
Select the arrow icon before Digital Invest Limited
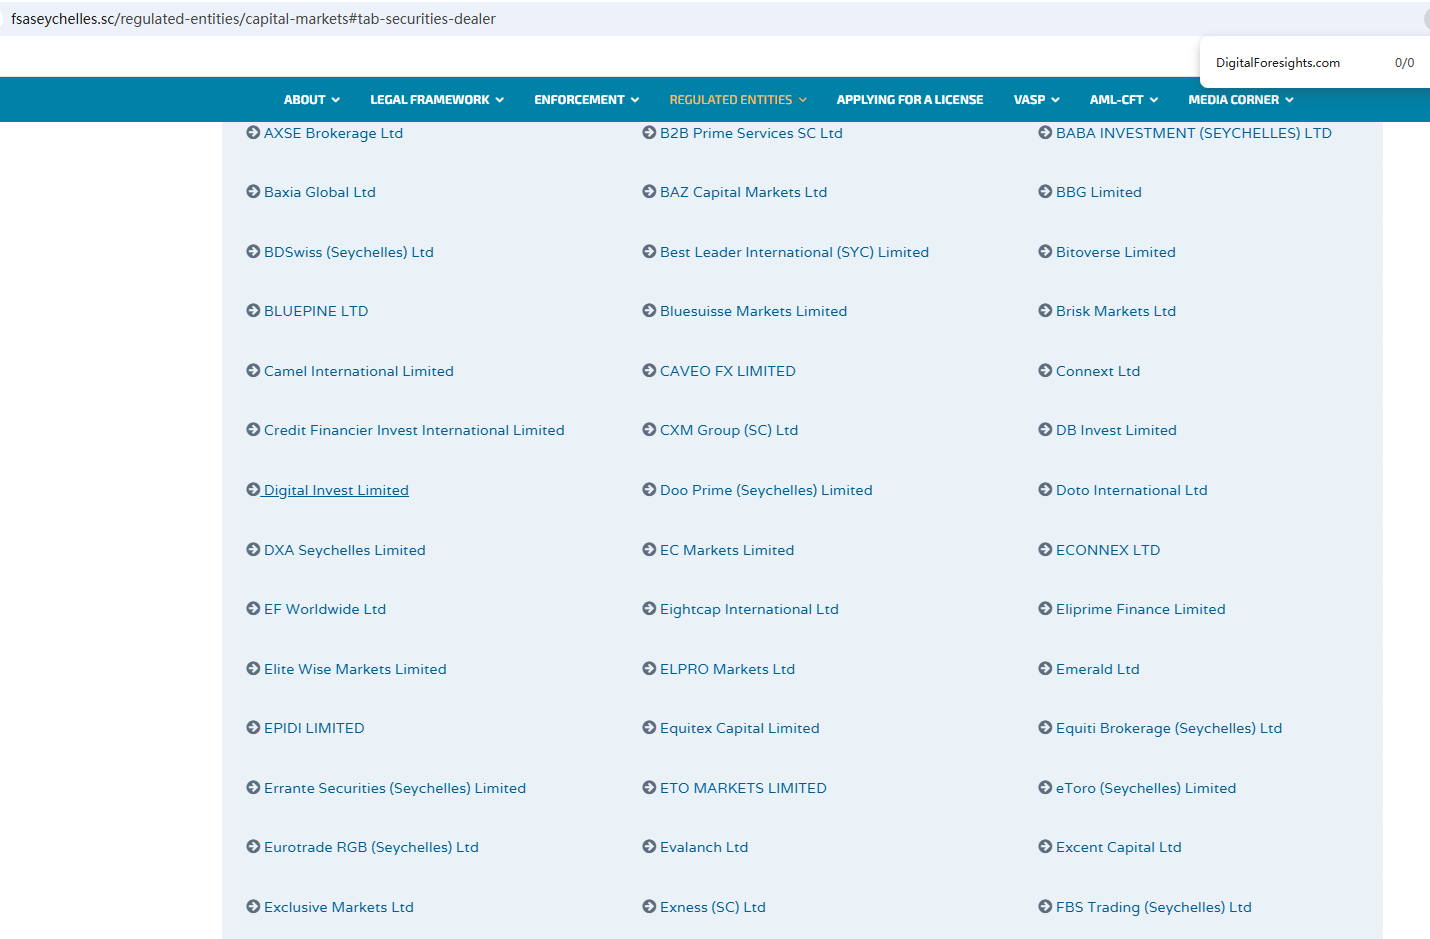[253, 489]
